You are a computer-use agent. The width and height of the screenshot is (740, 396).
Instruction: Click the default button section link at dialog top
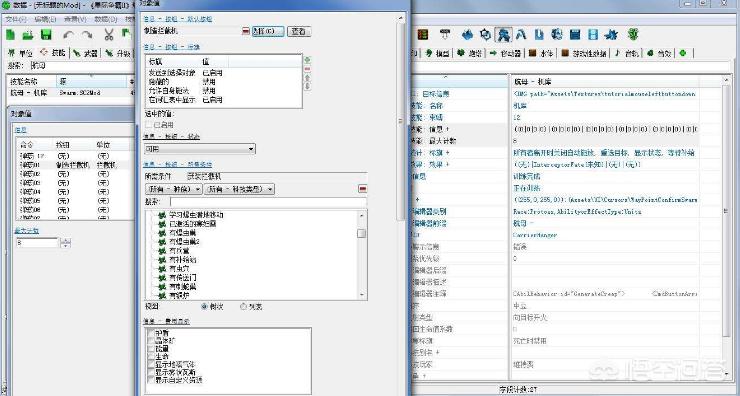click(x=178, y=19)
